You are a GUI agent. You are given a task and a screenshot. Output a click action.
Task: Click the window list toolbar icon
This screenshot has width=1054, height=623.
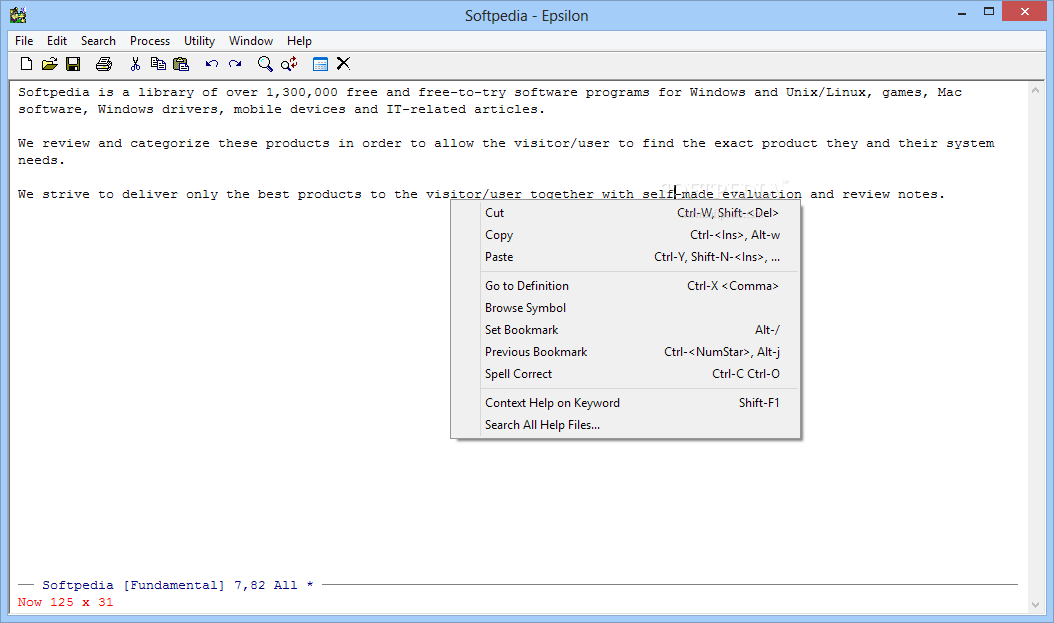click(x=321, y=64)
